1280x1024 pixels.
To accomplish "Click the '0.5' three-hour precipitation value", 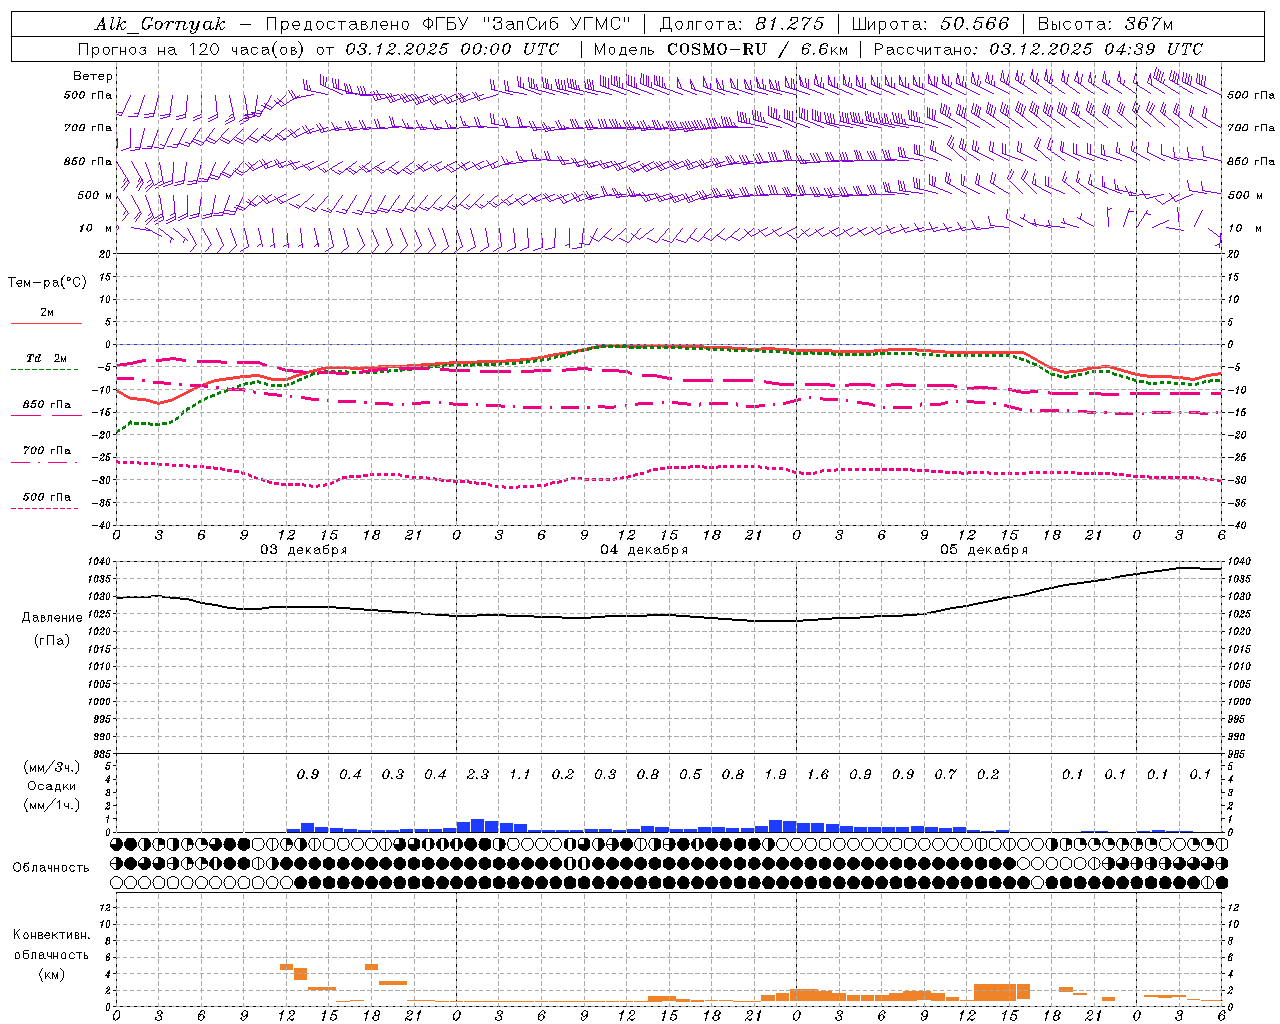I will tap(690, 774).
